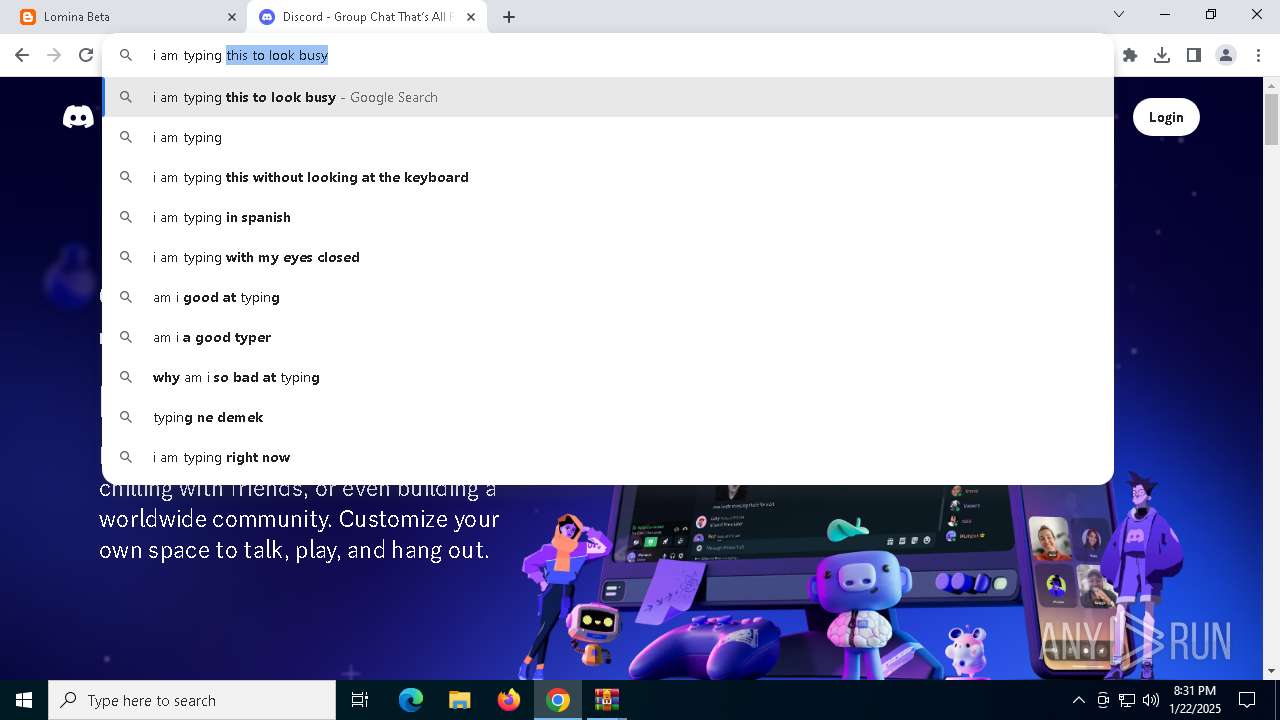This screenshot has width=1280, height=720.
Task: Select the plain 'i am typing' suggestion
Action: point(608,137)
